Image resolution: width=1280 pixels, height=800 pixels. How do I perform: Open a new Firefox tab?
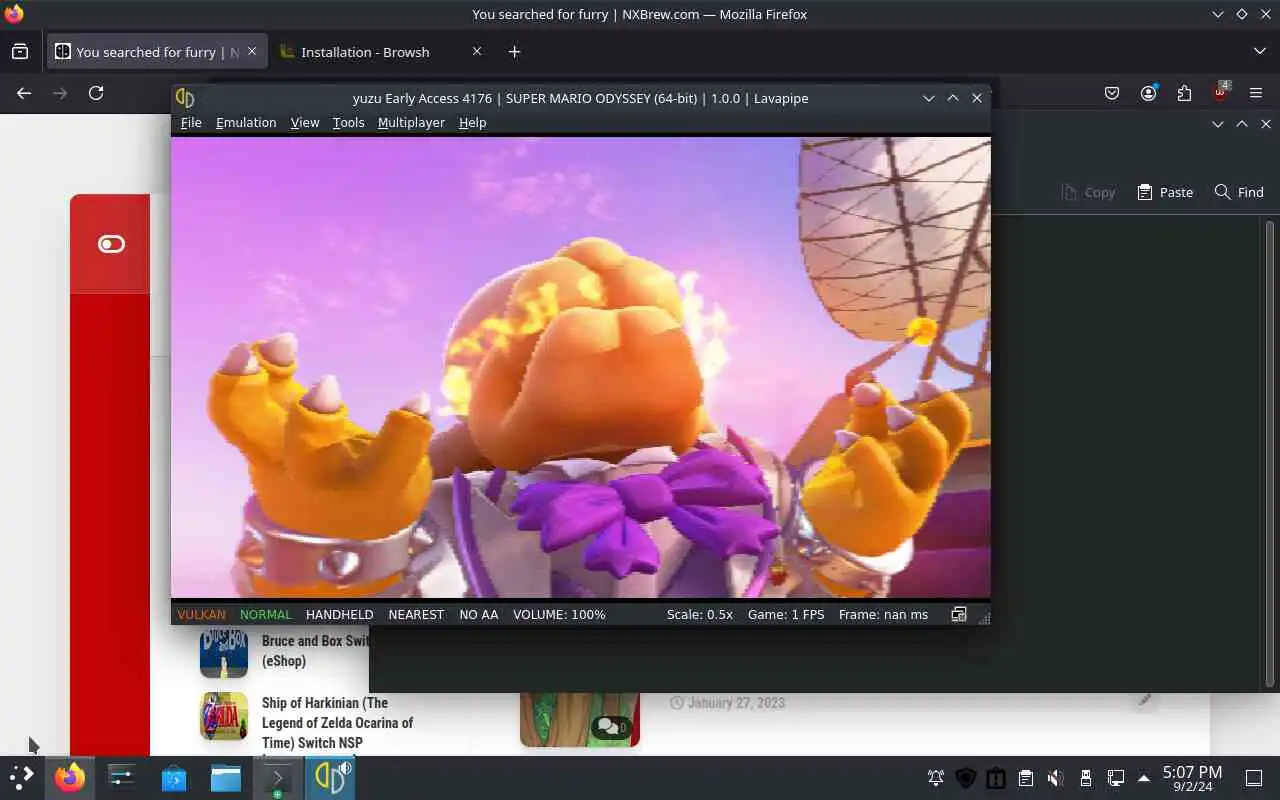tap(514, 52)
